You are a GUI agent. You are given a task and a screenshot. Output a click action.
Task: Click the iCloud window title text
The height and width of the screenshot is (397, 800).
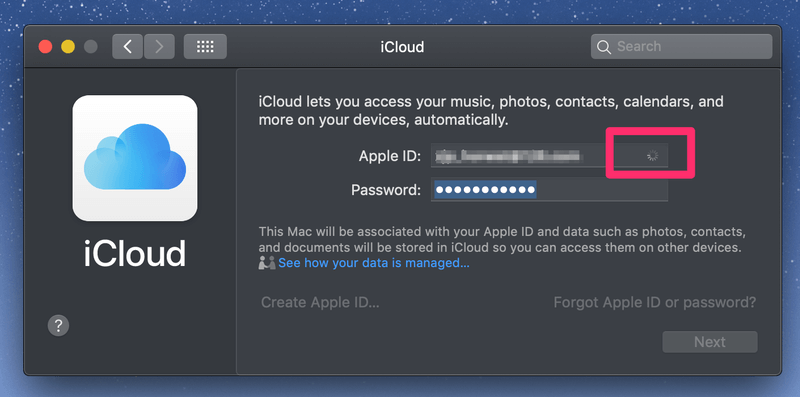coord(402,47)
